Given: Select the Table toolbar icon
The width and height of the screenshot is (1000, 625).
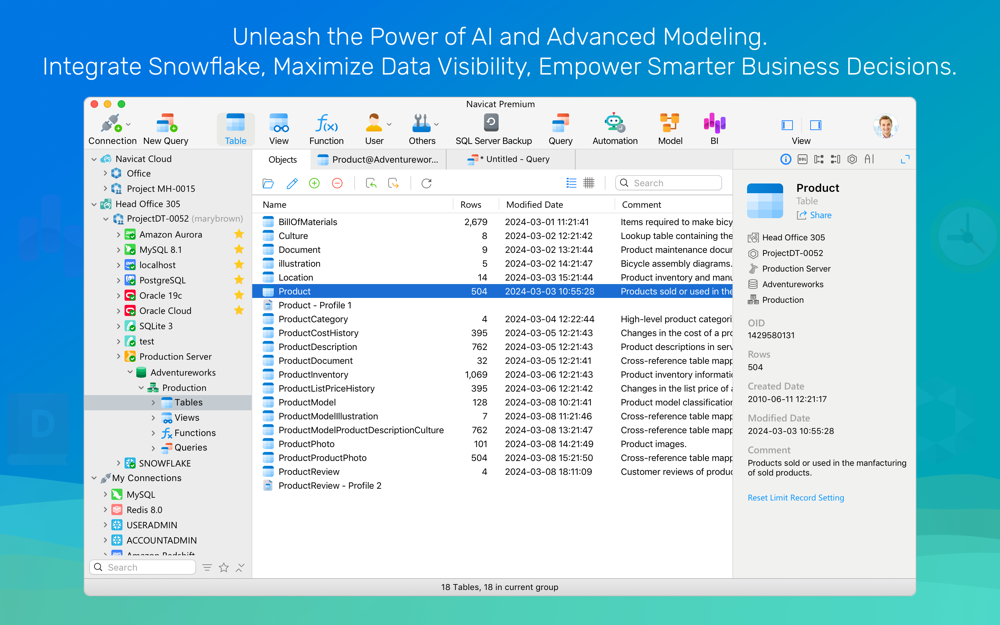Looking at the screenshot, I should coord(235,129).
